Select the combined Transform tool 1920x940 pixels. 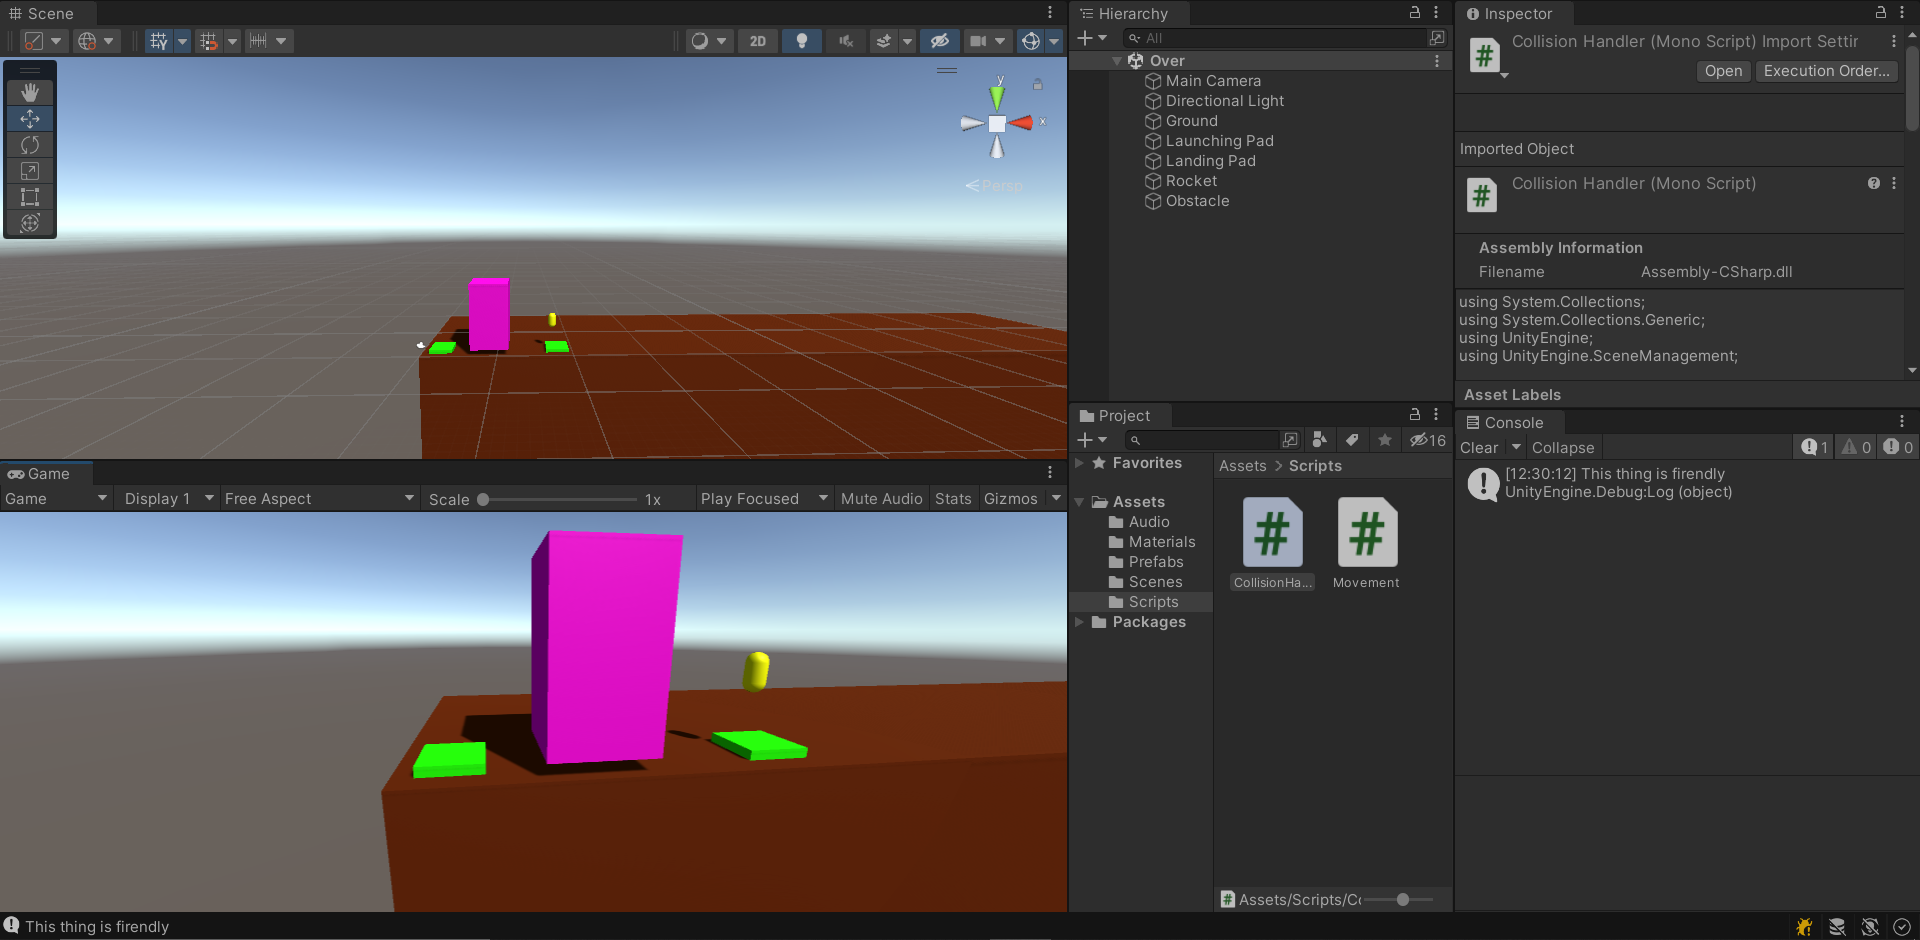point(30,223)
